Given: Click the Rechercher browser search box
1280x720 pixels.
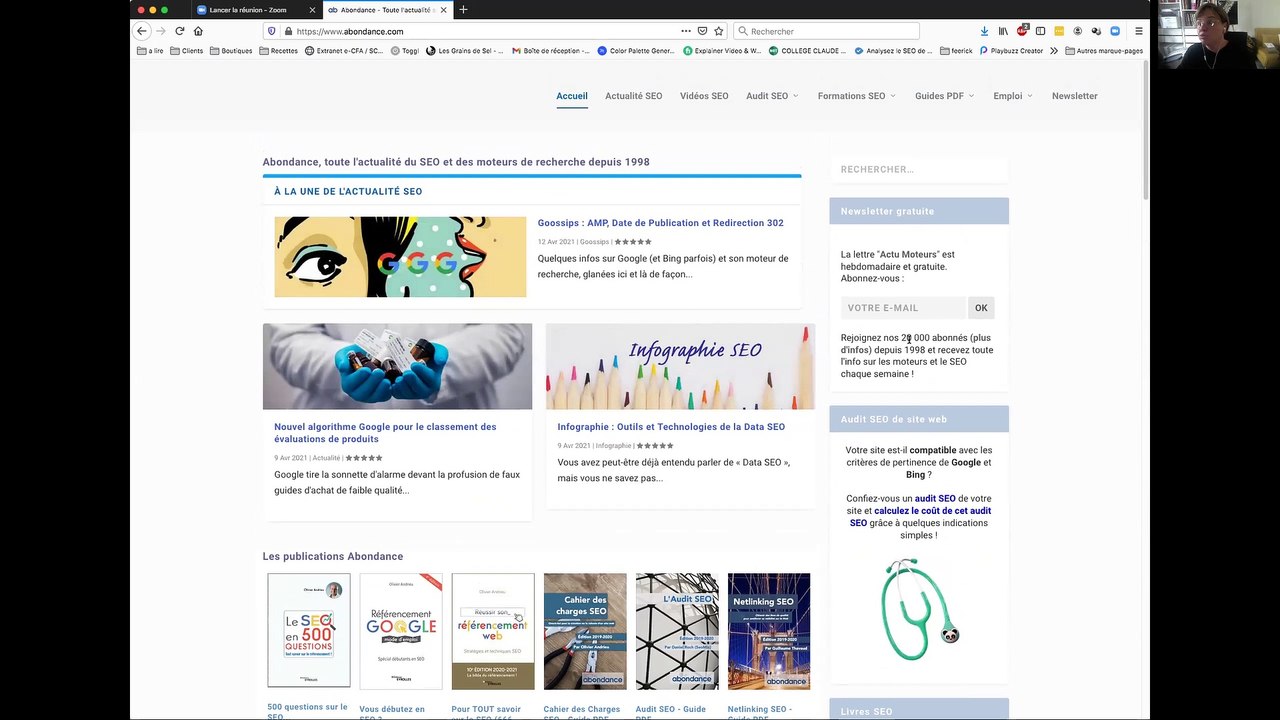Looking at the screenshot, I should click(826, 31).
